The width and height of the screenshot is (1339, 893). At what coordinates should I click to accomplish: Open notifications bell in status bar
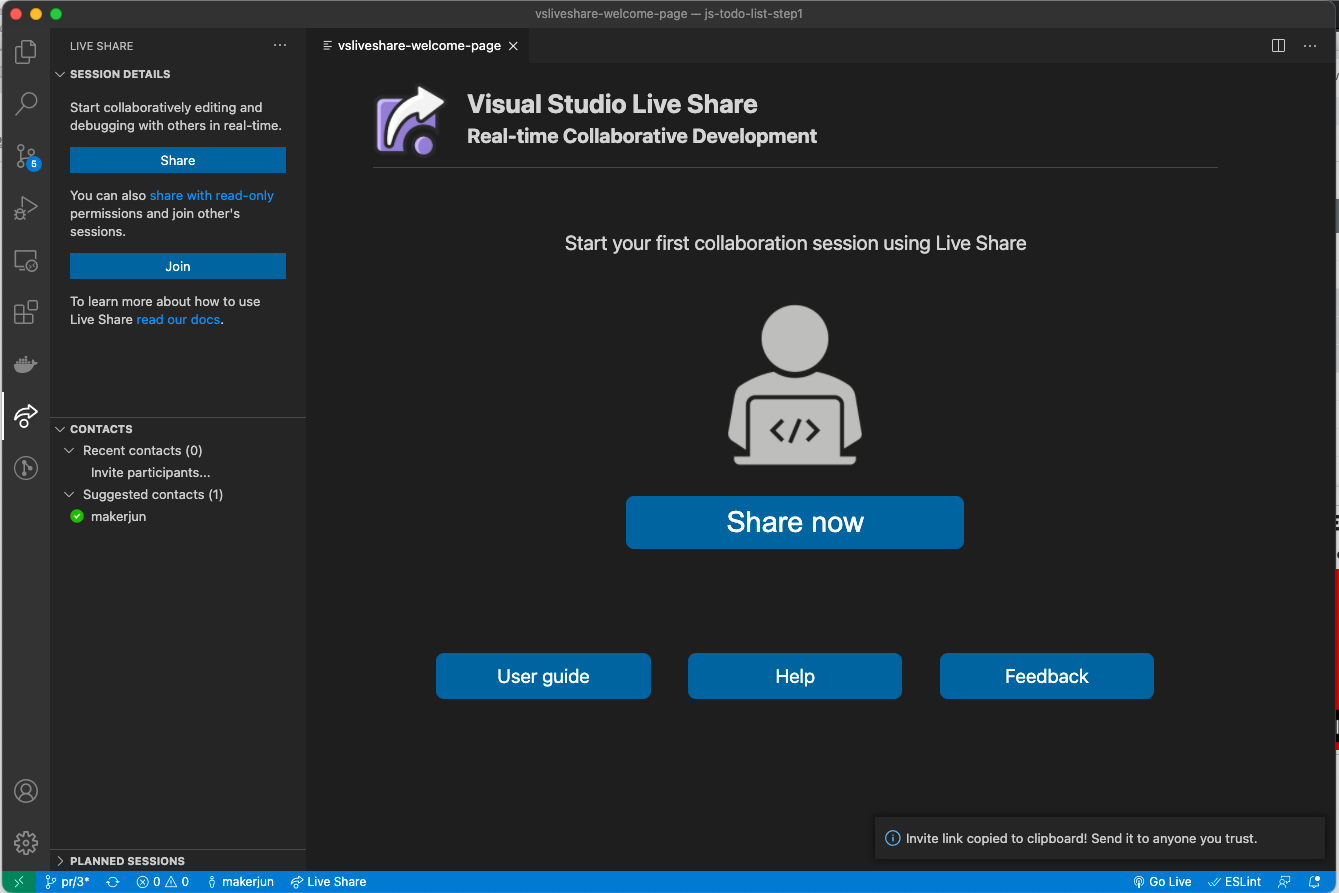pyautogui.click(x=1314, y=882)
